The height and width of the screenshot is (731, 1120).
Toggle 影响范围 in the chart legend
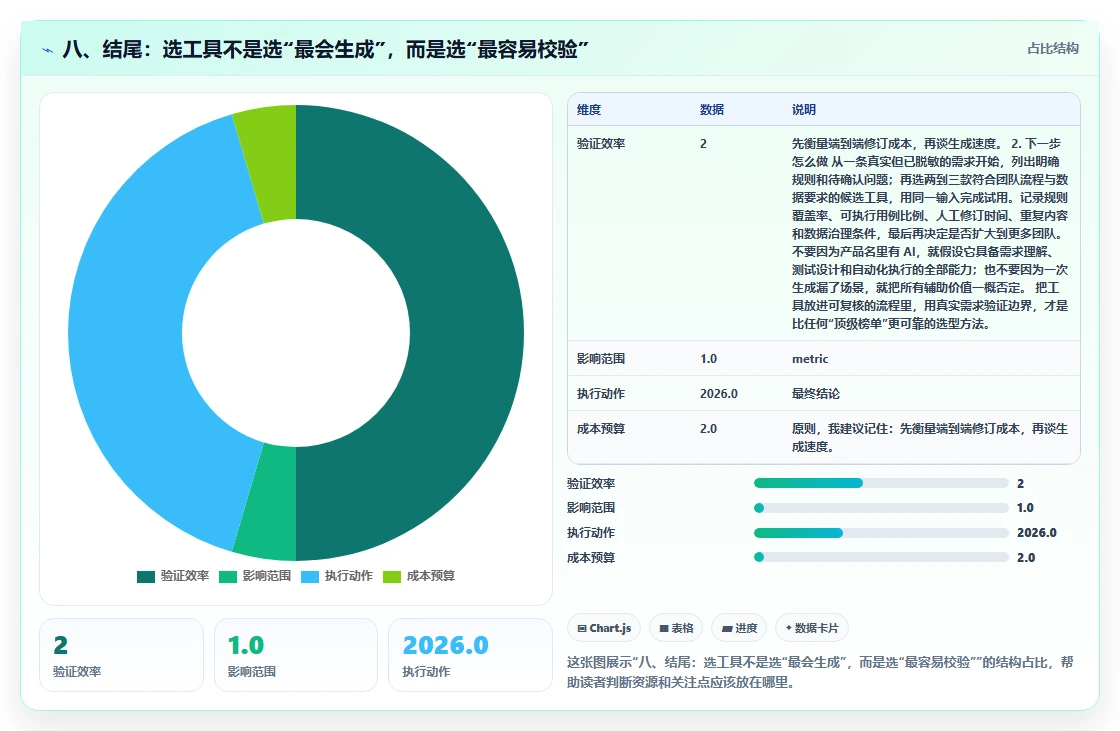pyautogui.click(x=255, y=576)
